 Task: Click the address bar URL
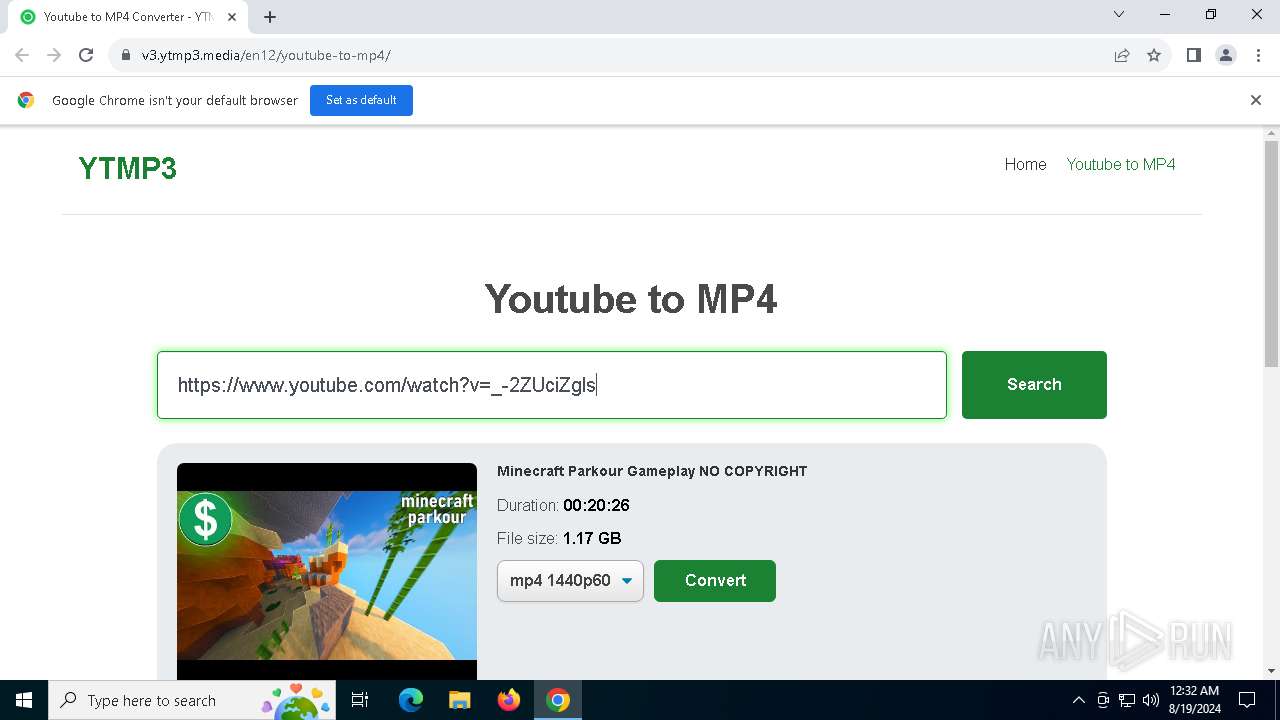(x=266, y=55)
